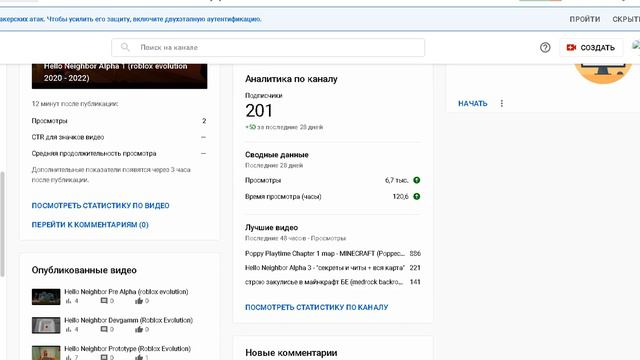Open Hello Neighbor Alpha 1 video thumbnail

120,76
